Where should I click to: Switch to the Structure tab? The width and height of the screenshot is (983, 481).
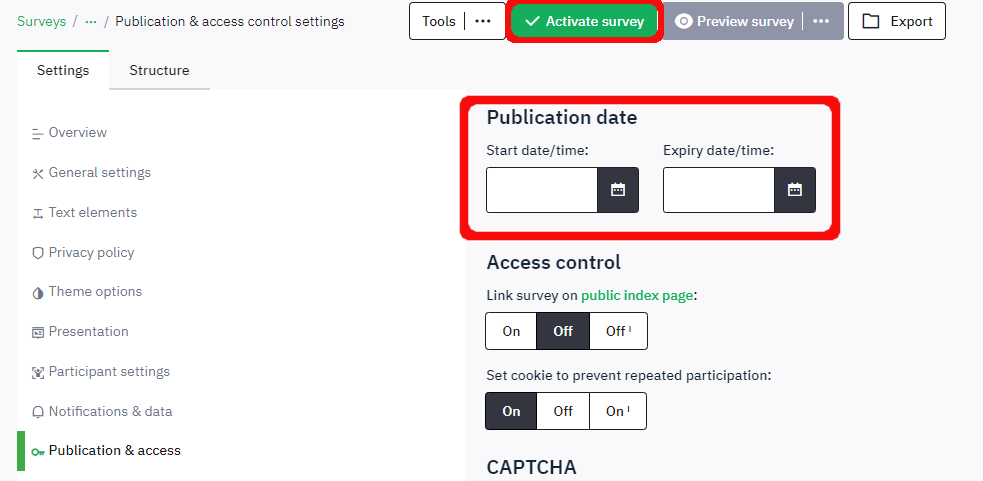click(x=159, y=70)
